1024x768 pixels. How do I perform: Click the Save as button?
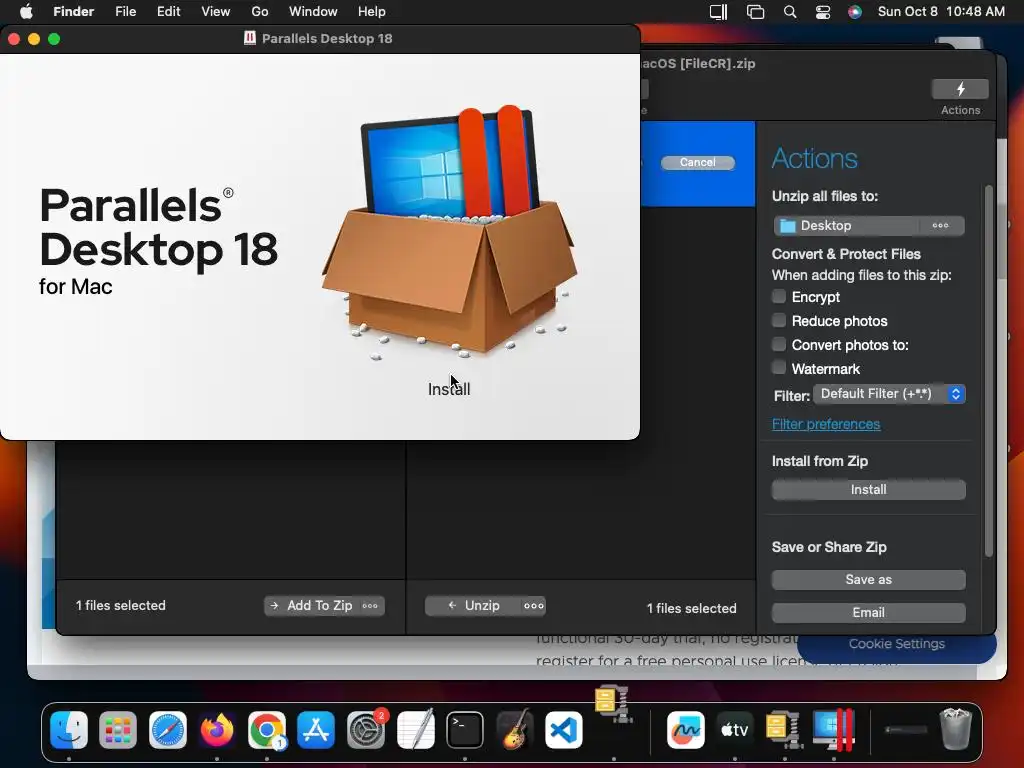click(869, 579)
